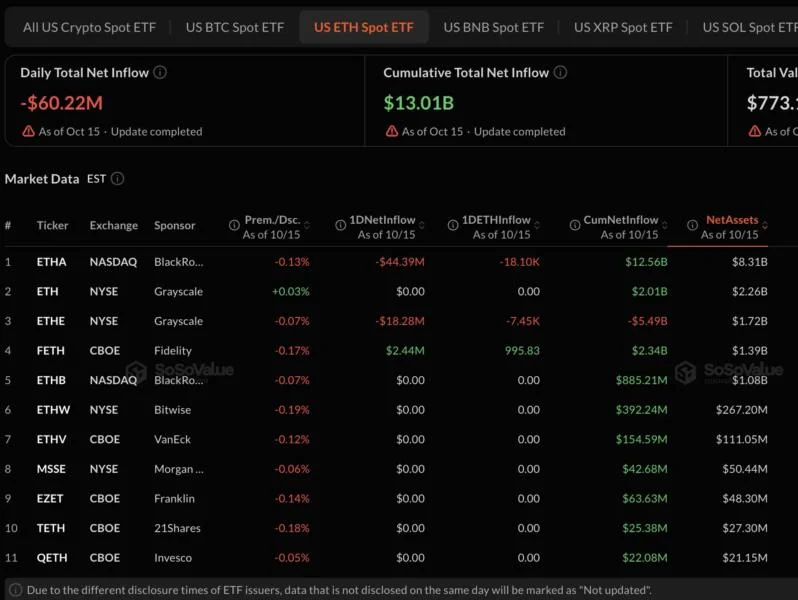Click ETHA 1D net inflow -$44.39M
The width and height of the screenshot is (798, 600).
(x=400, y=262)
